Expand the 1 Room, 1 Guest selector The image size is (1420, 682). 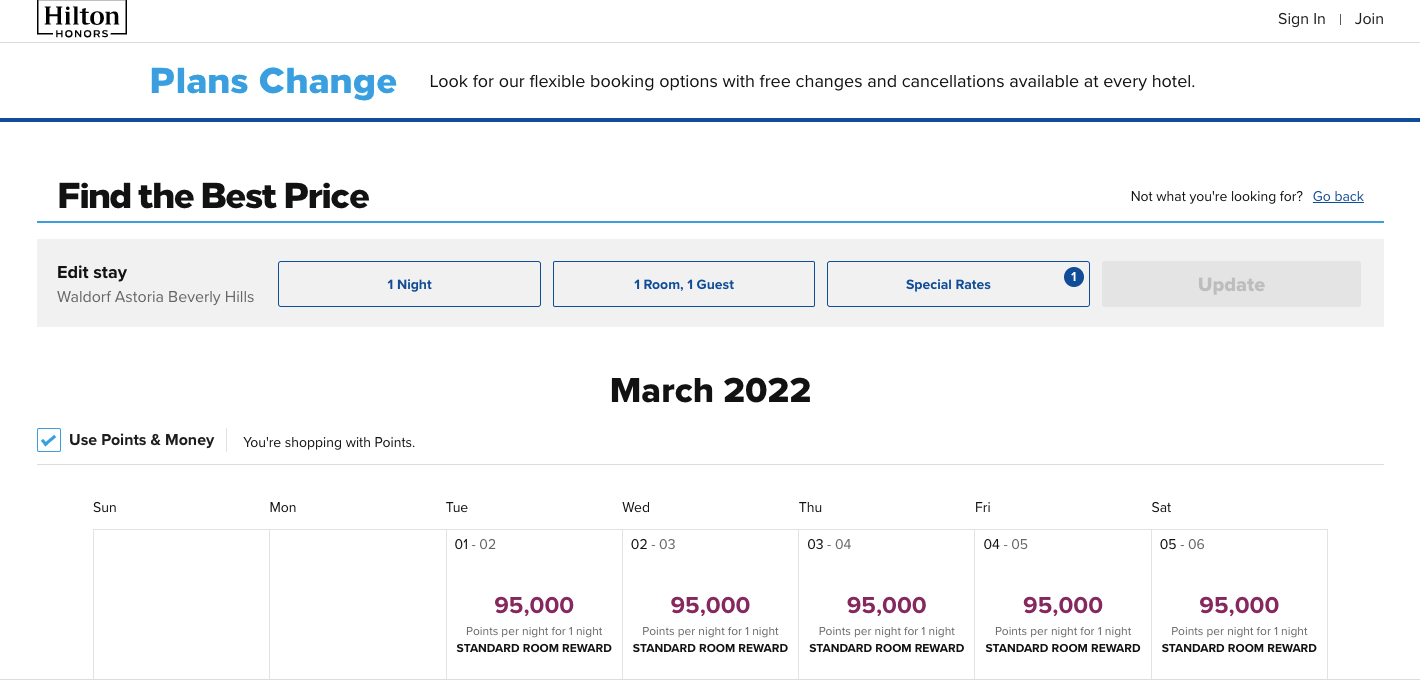point(683,284)
